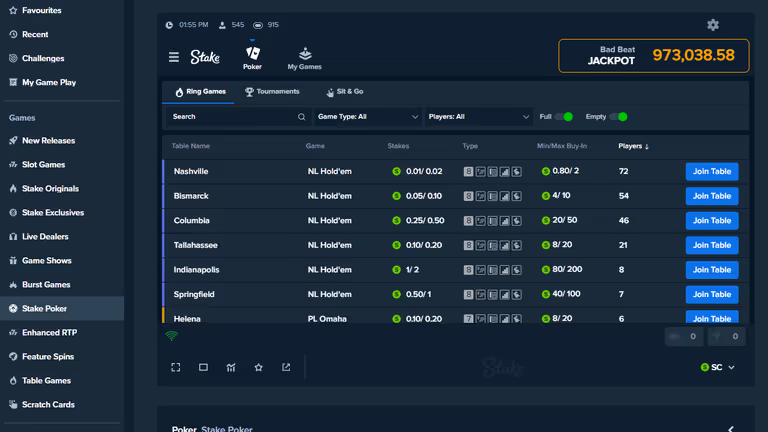The width and height of the screenshot is (768, 432).
Task: Click the tables icon showing 915
Action: point(258,25)
